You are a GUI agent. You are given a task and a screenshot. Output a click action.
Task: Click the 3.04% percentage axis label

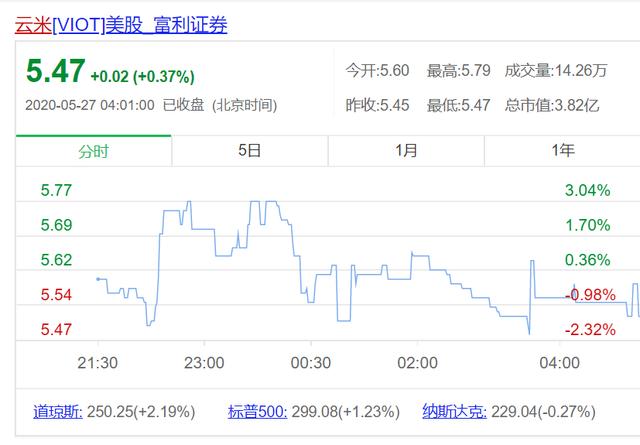pos(588,189)
